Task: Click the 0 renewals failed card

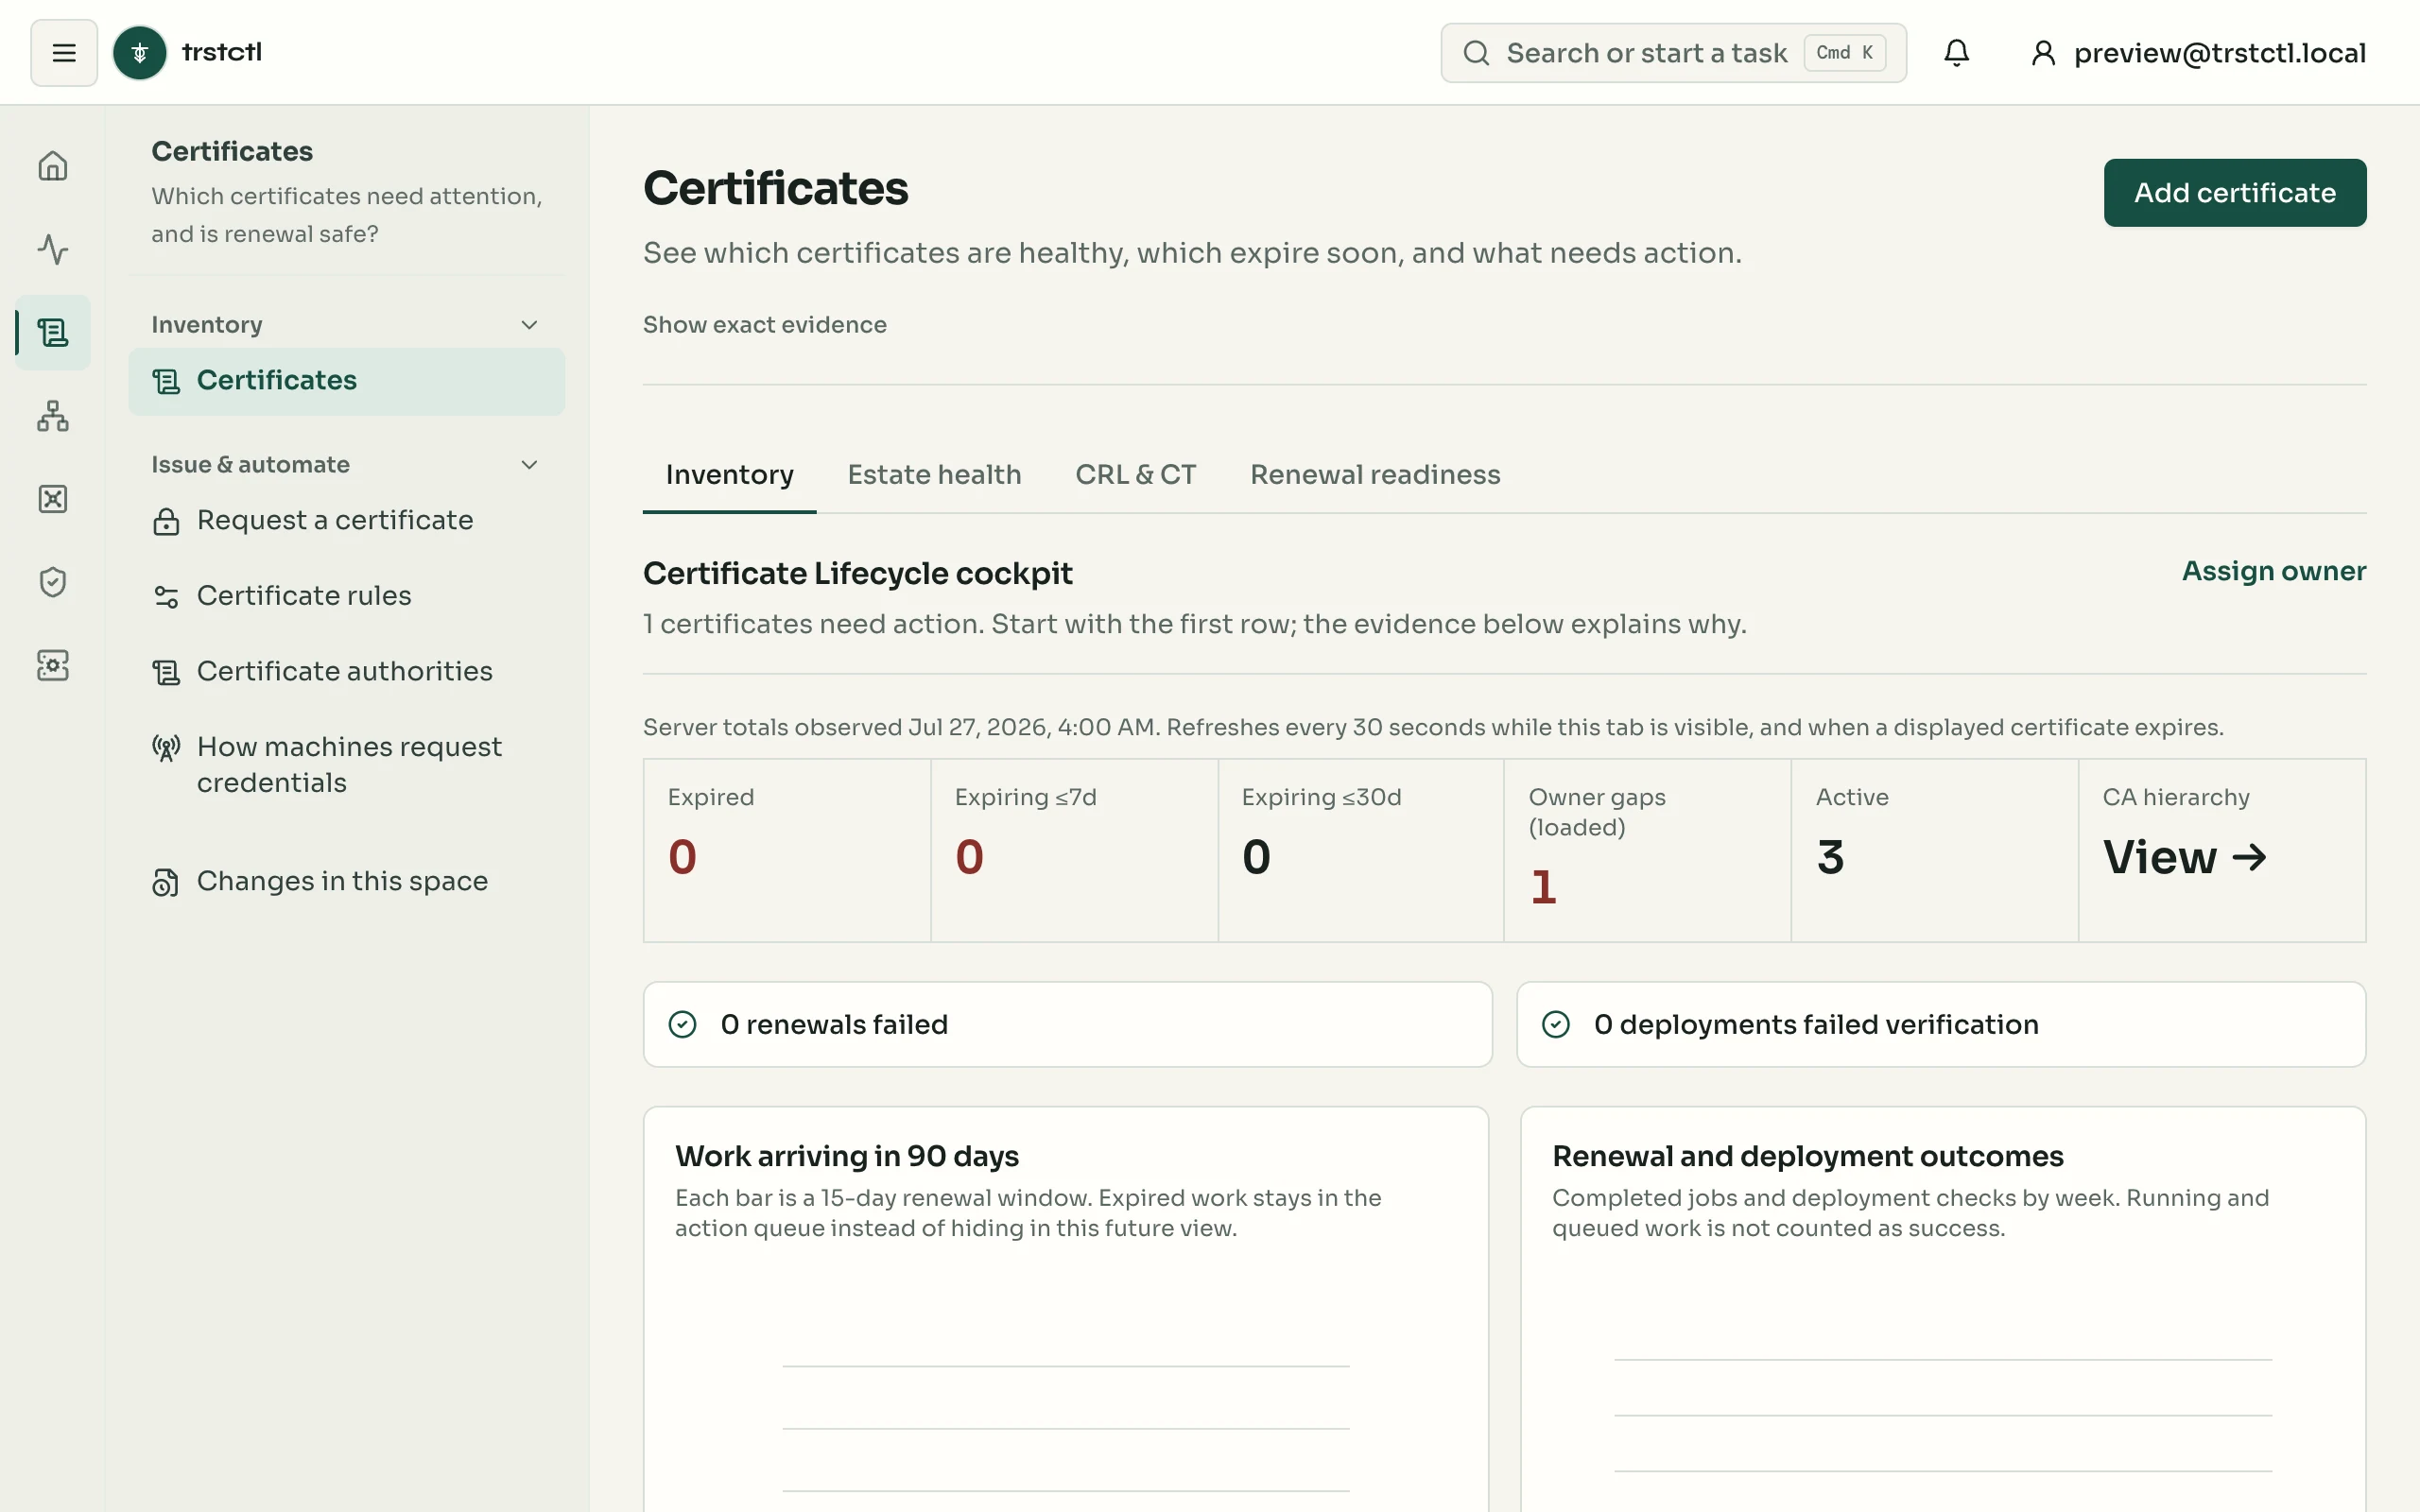Action: [1067, 1024]
